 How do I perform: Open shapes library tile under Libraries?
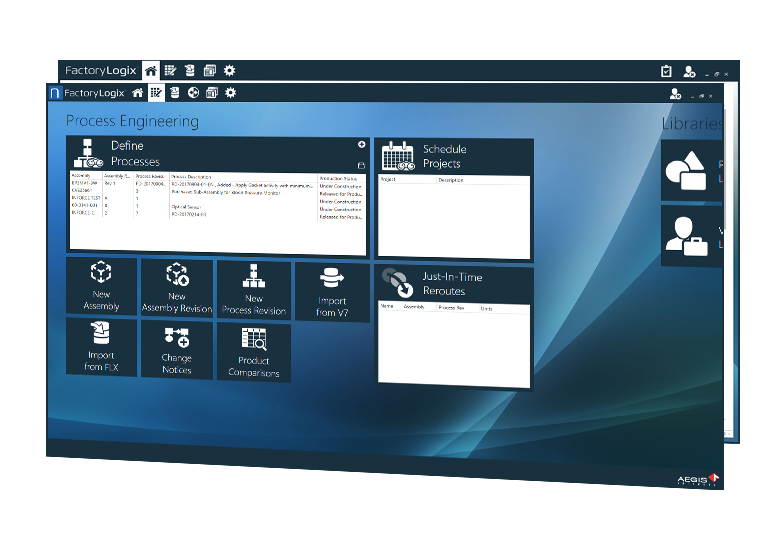point(691,170)
